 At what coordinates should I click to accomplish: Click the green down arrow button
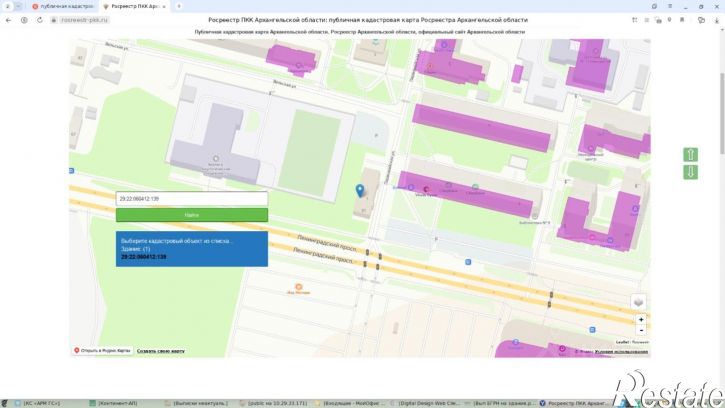pyautogui.click(x=690, y=172)
